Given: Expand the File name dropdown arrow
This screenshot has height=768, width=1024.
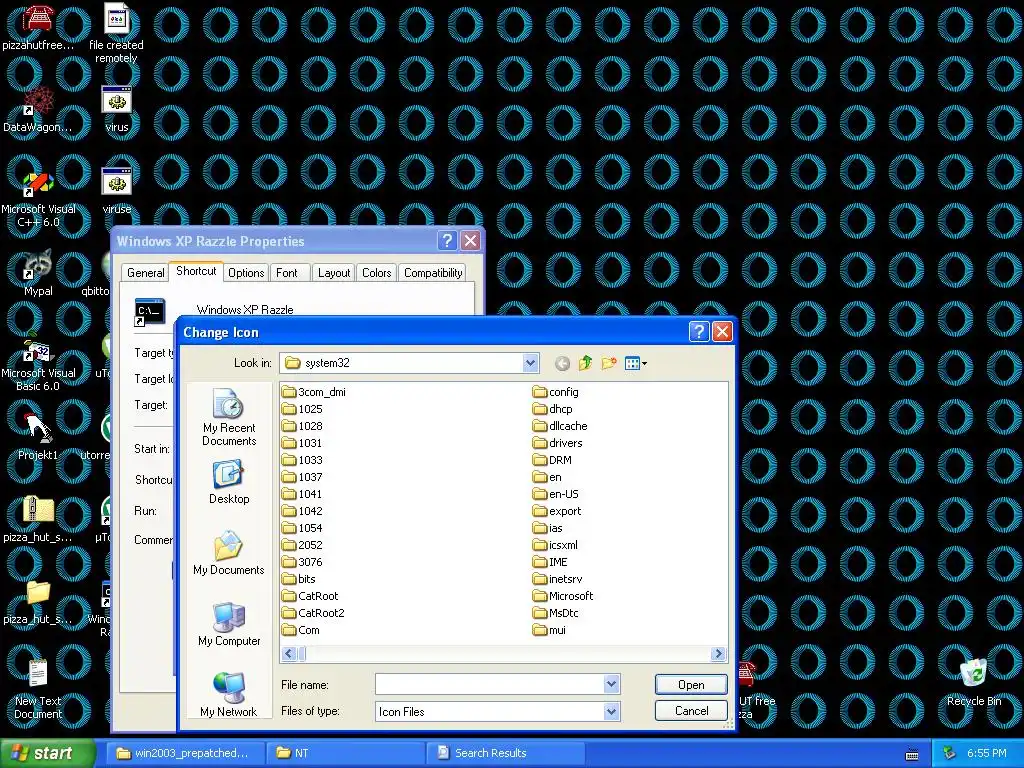Looking at the screenshot, I should pyautogui.click(x=611, y=684).
